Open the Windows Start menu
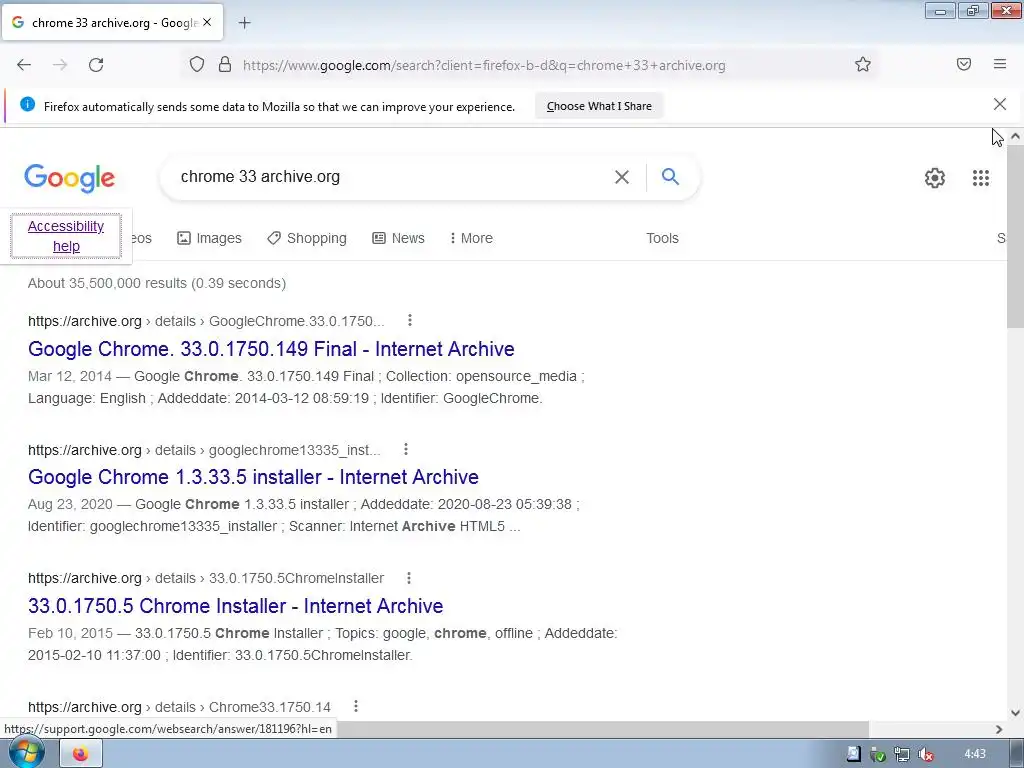 click(26, 753)
